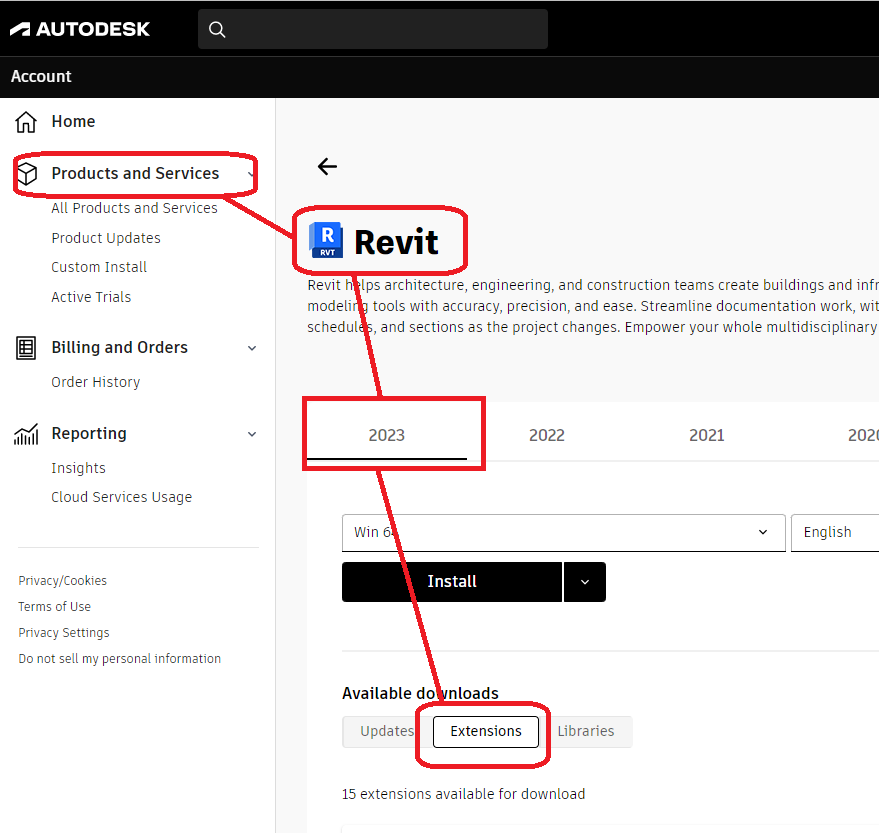
Task: Click the search magnifier icon
Action: 217,29
